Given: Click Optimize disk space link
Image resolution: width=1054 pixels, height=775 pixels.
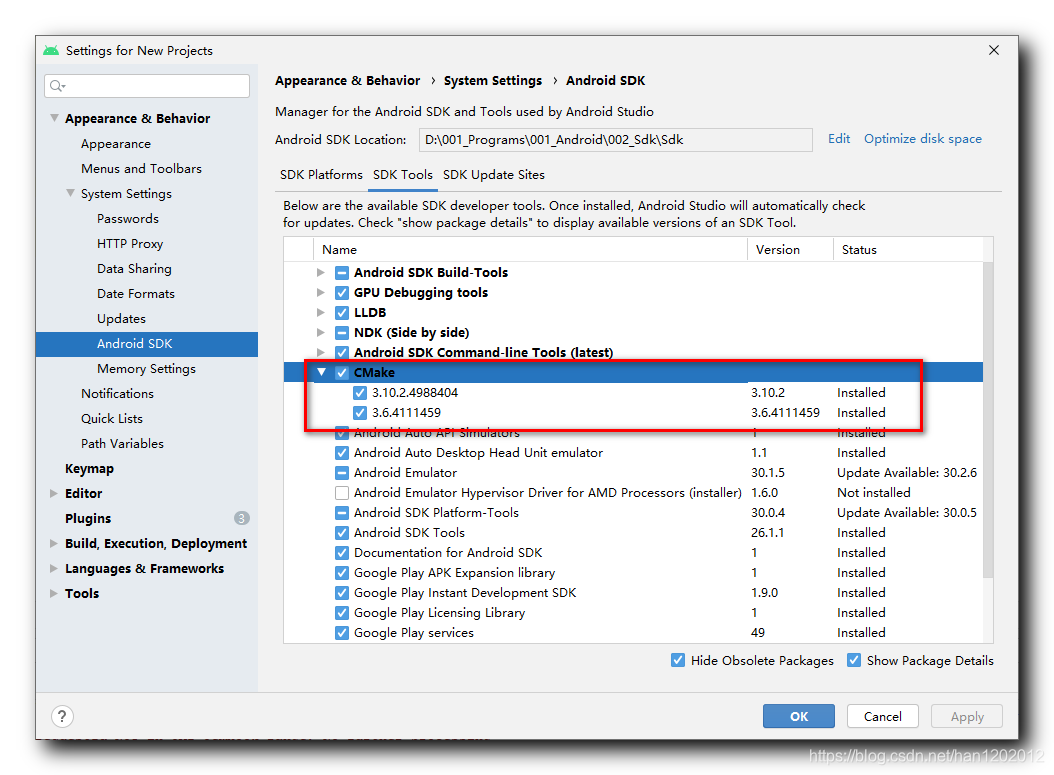Looking at the screenshot, I should pos(922,139).
